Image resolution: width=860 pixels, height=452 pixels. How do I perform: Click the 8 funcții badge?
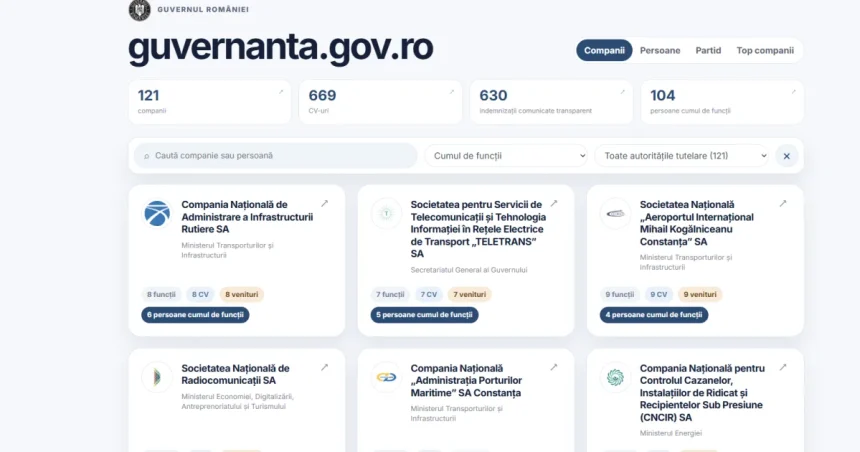tap(161, 295)
